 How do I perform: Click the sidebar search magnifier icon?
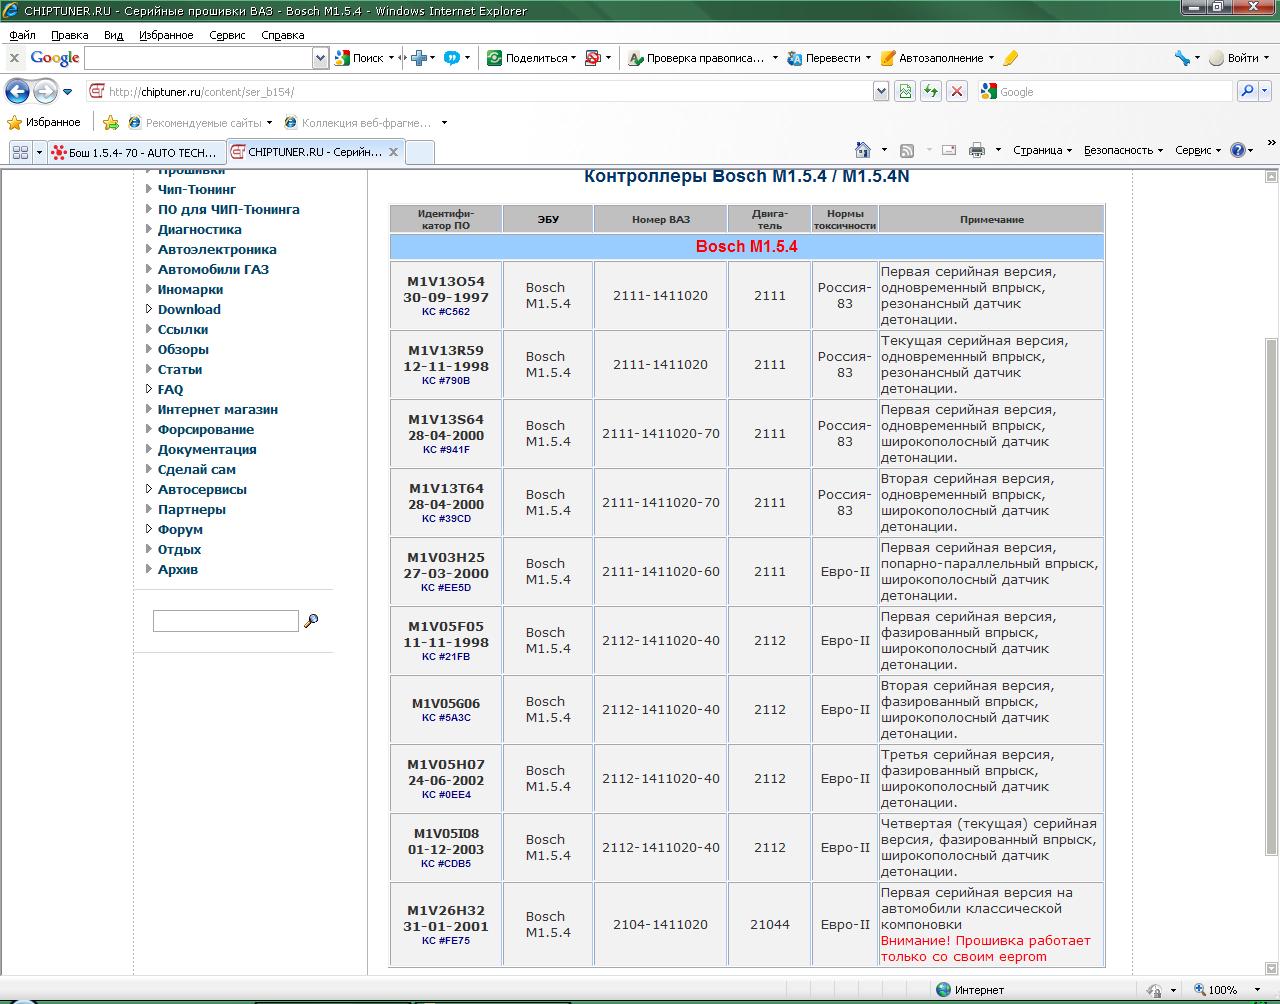click(311, 621)
